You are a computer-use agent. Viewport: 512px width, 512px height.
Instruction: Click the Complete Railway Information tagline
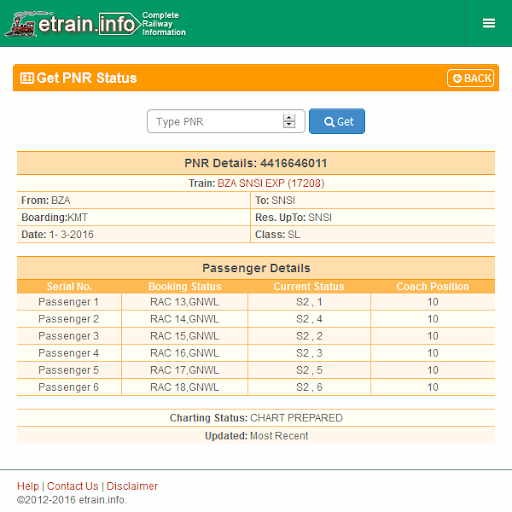click(x=164, y=24)
